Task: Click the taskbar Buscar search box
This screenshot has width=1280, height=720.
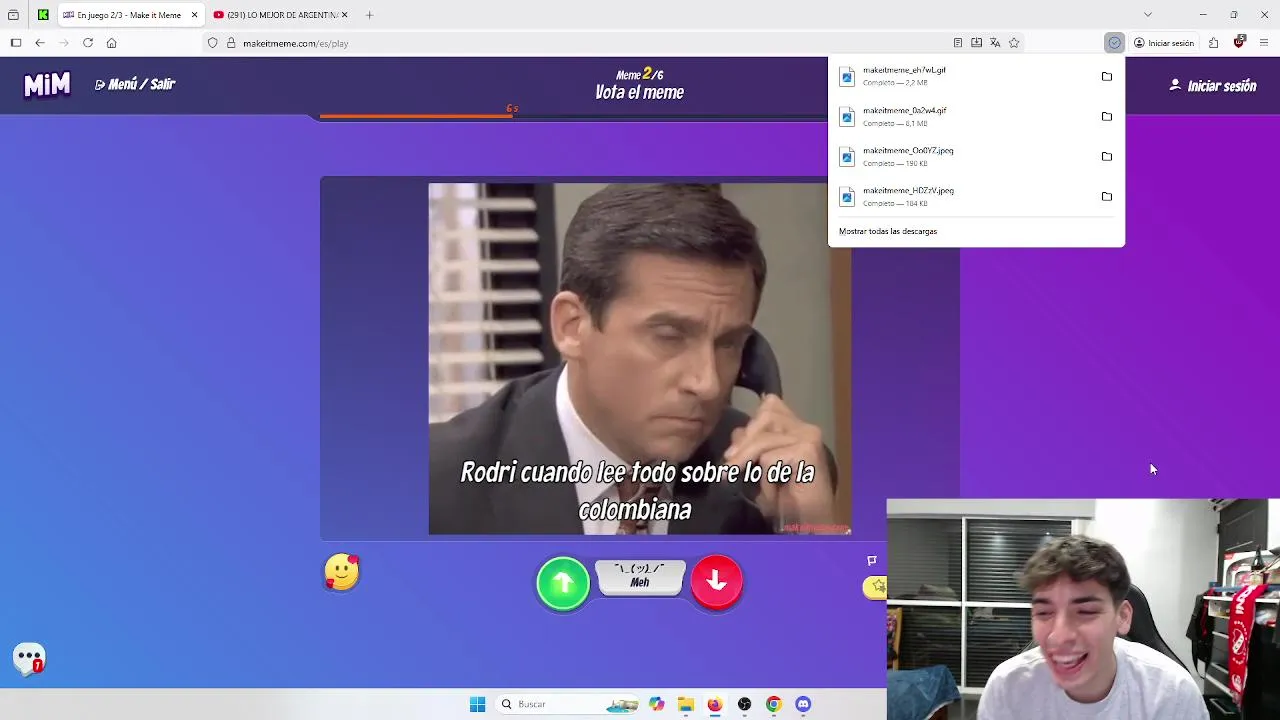Action: [x=568, y=704]
